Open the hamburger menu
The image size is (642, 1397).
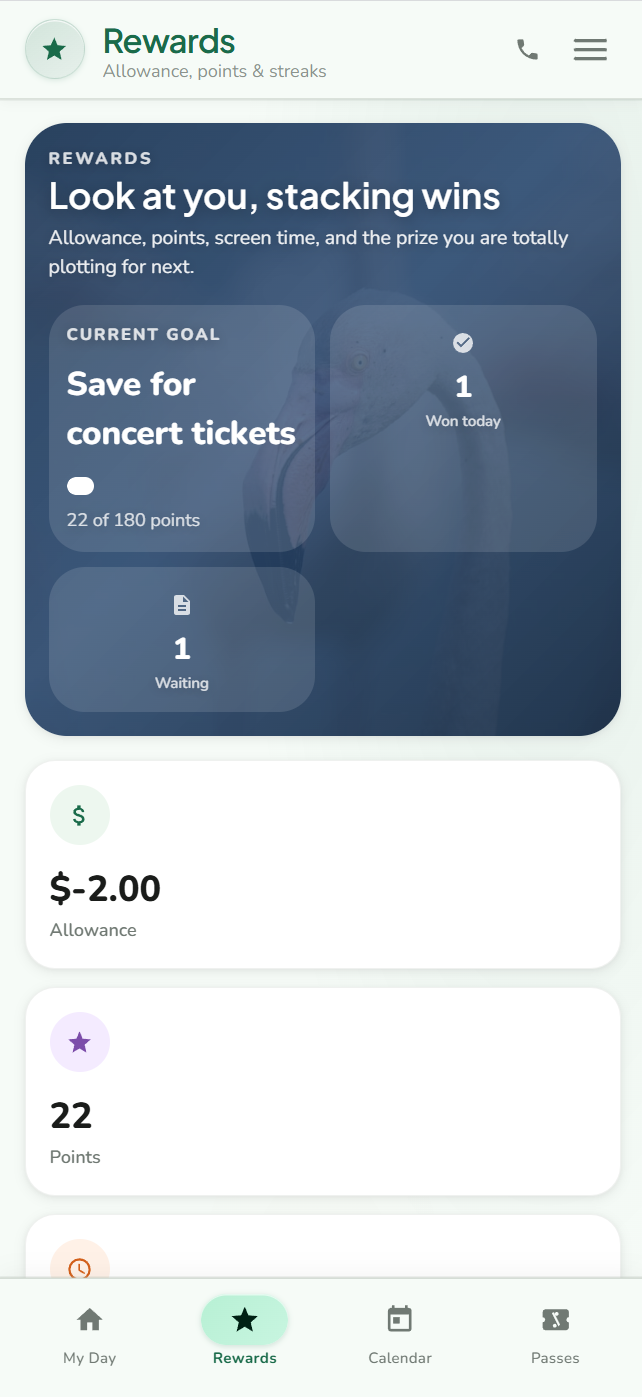point(590,49)
